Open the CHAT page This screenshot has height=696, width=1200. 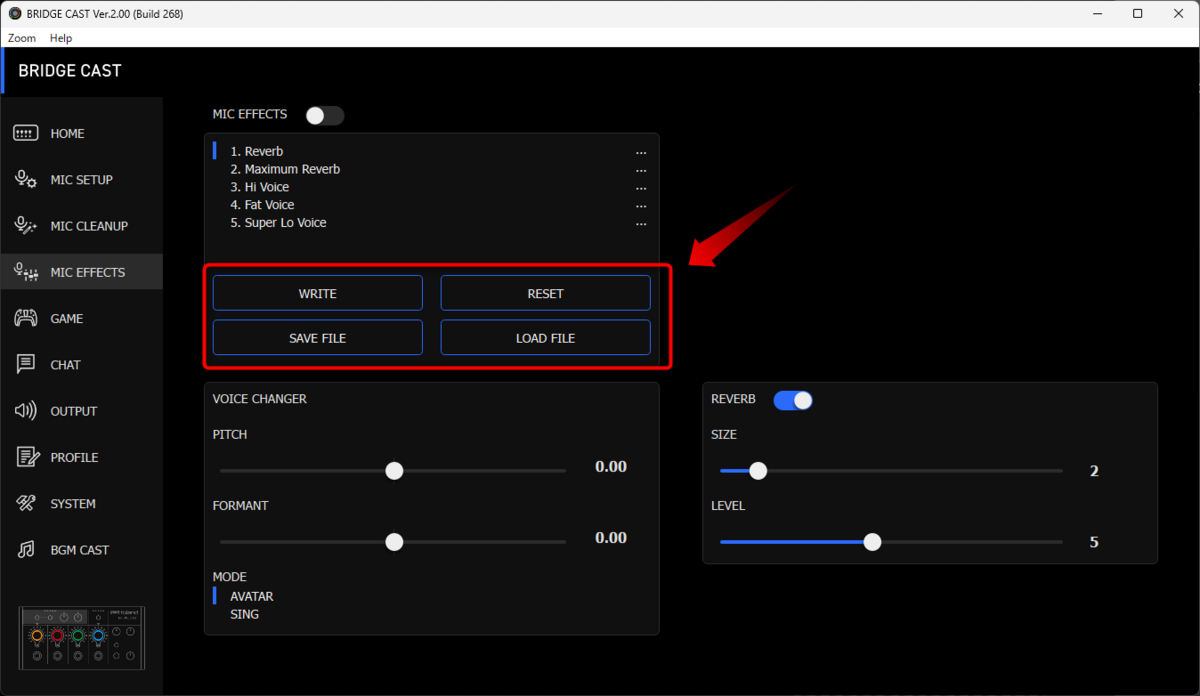[x=81, y=365]
